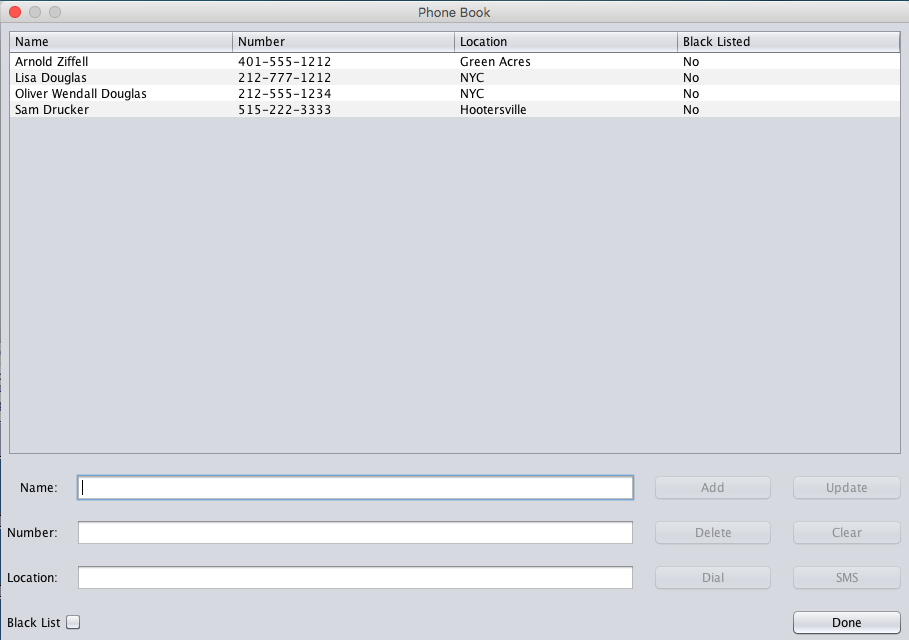The height and width of the screenshot is (640, 909).
Task: Click phone number 515-222-3333
Action: pos(285,110)
